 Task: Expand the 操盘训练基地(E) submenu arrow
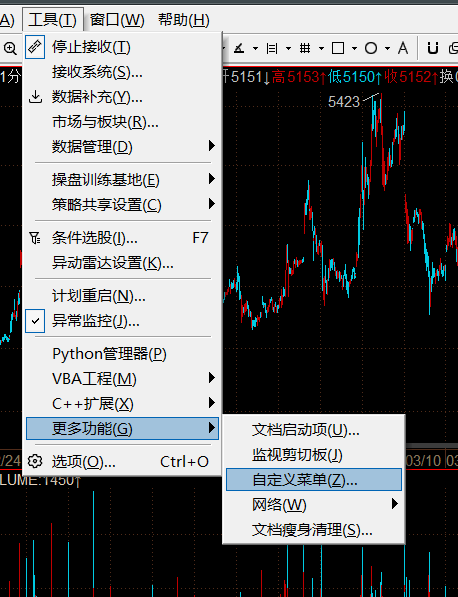coord(212,179)
